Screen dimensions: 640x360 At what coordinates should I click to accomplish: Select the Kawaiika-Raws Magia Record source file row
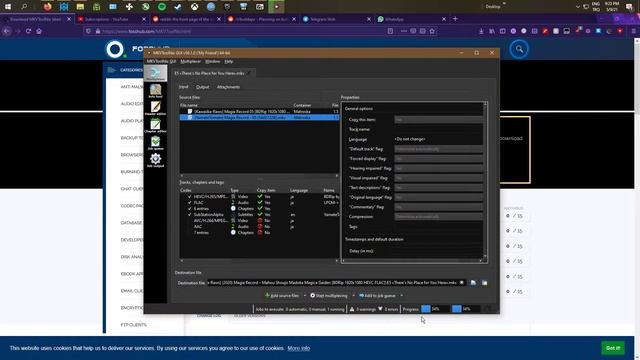tap(259, 111)
